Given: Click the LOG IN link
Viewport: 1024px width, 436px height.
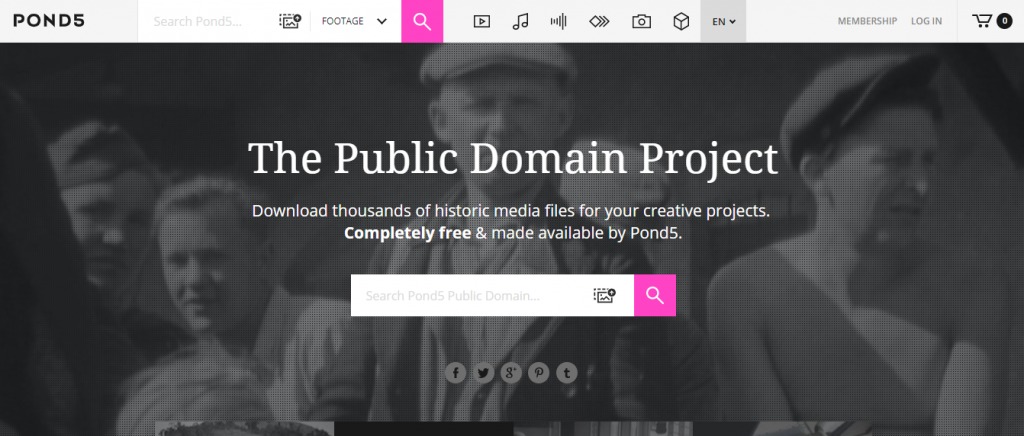Looking at the screenshot, I should point(926,21).
